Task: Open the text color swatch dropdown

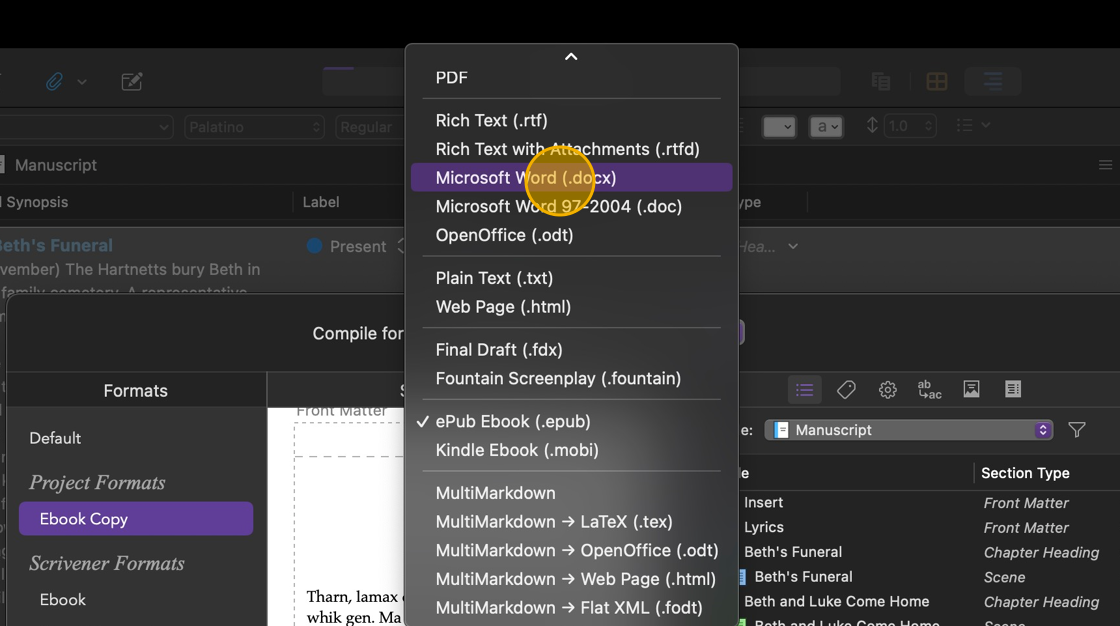Action: (779, 127)
